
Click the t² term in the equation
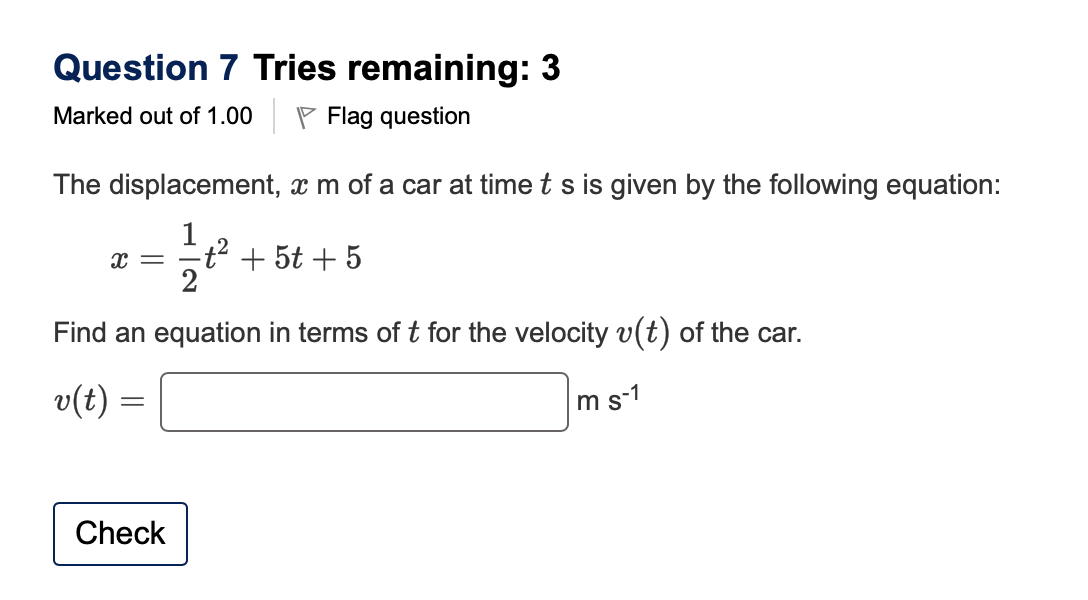tap(215, 253)
